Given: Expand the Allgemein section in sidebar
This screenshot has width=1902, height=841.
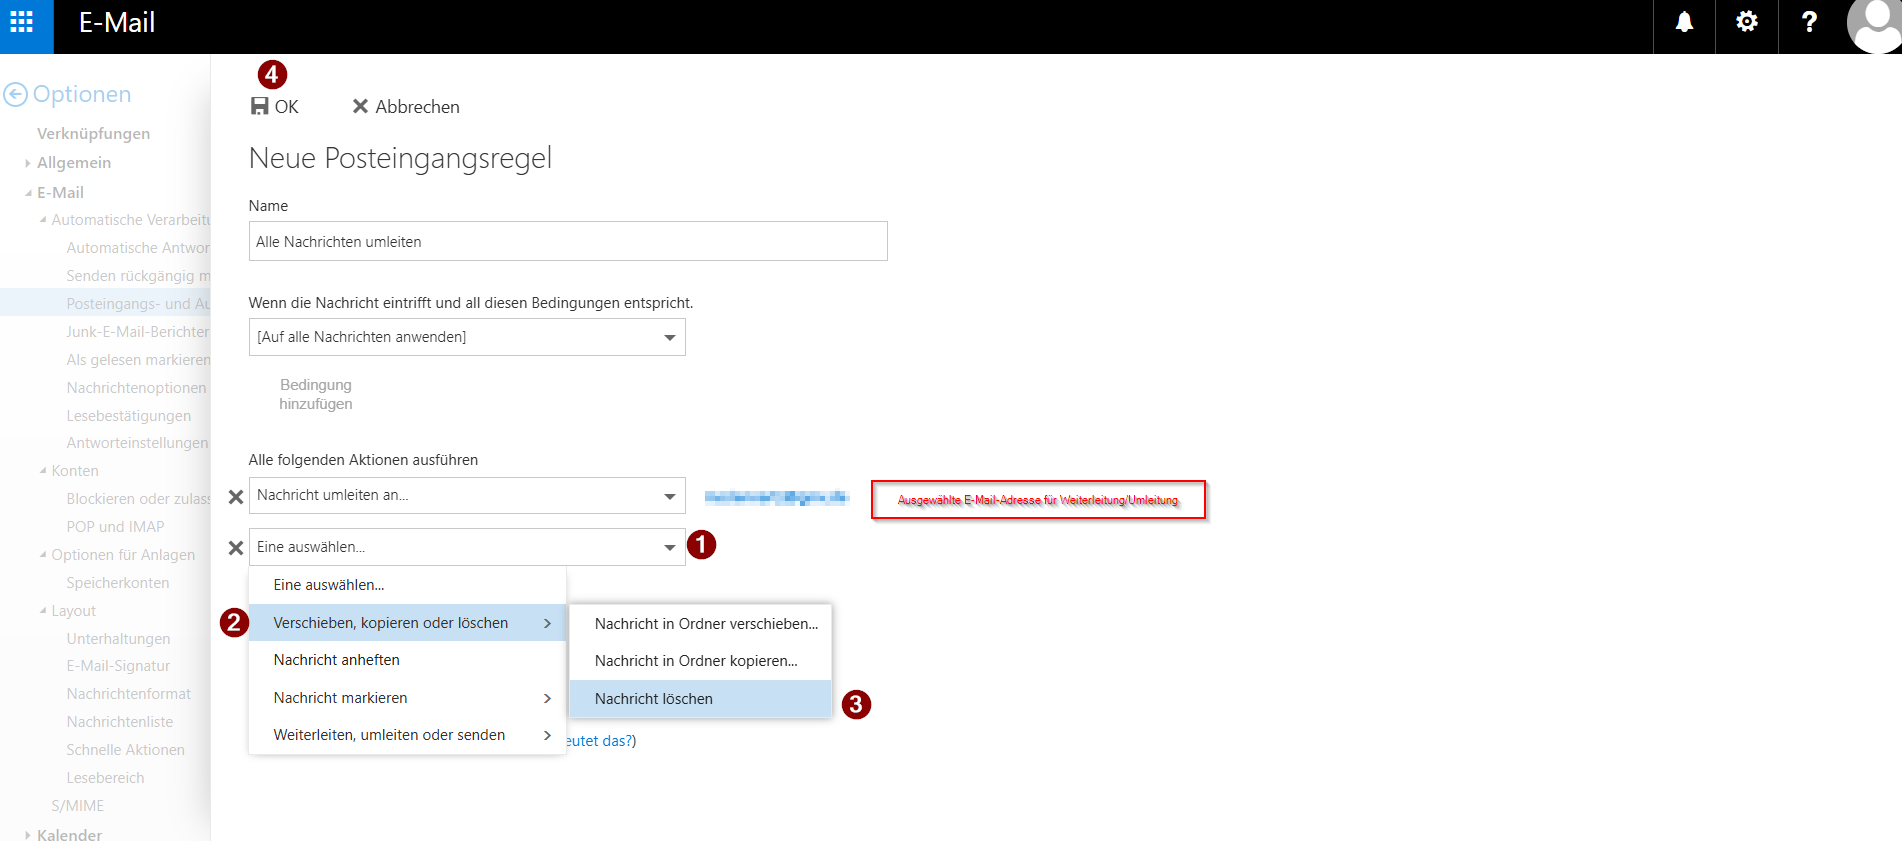Looking at the screenshot, I should click(73, 163).
